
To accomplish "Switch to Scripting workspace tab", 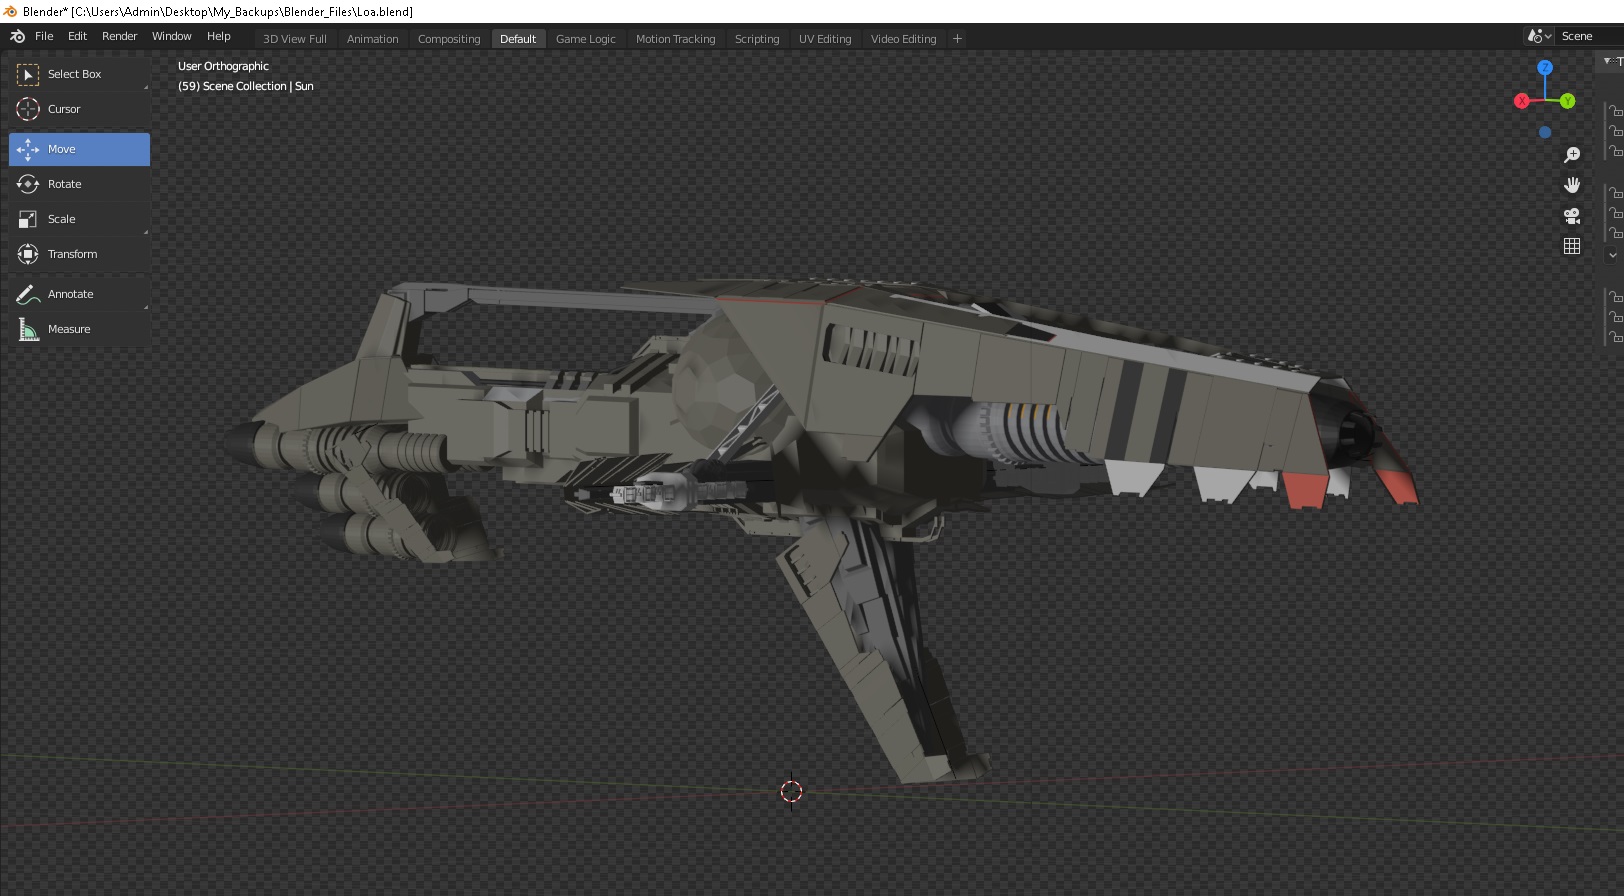I will [757, 39].
